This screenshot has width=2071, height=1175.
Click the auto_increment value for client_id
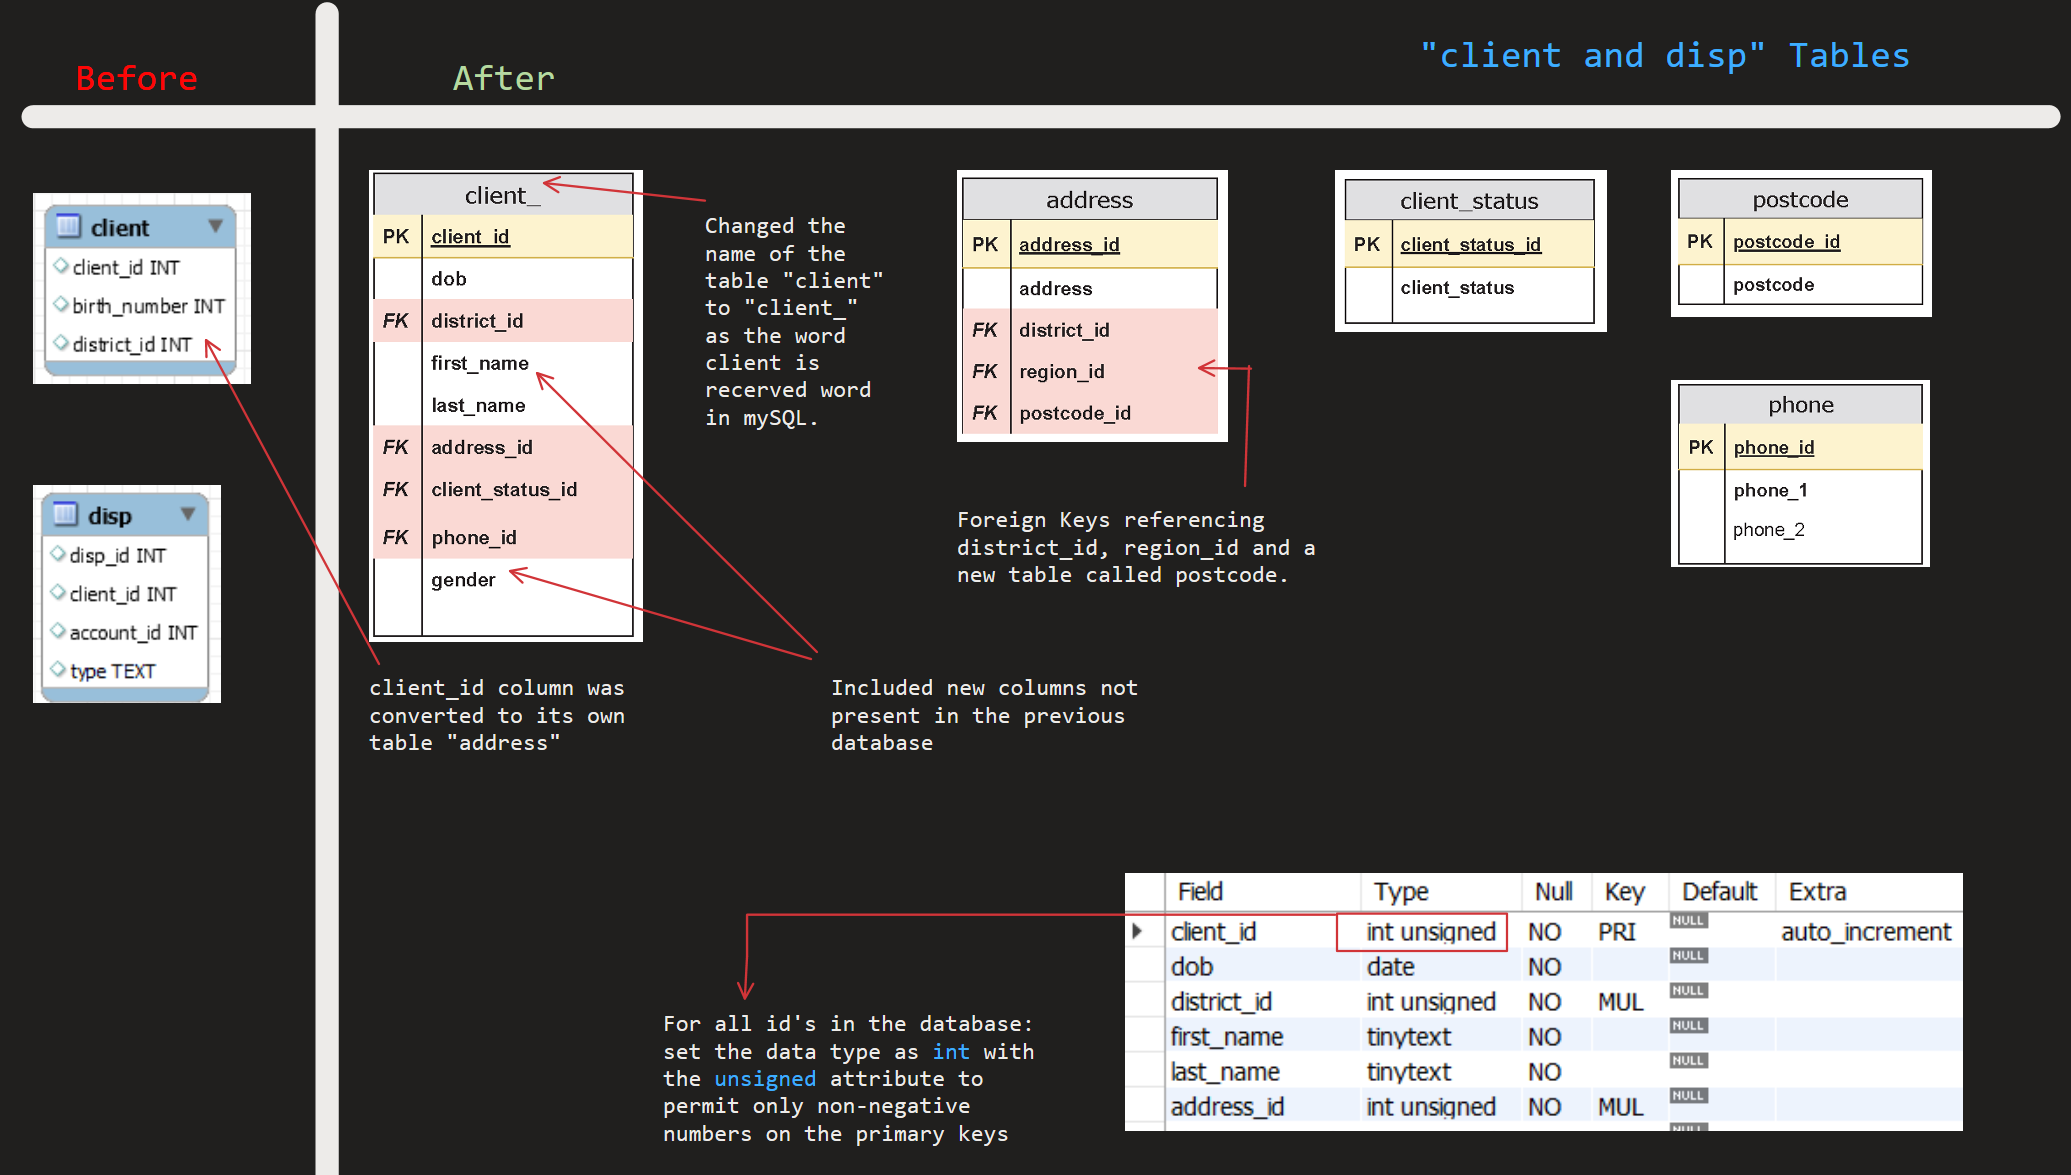point(1866,931)
